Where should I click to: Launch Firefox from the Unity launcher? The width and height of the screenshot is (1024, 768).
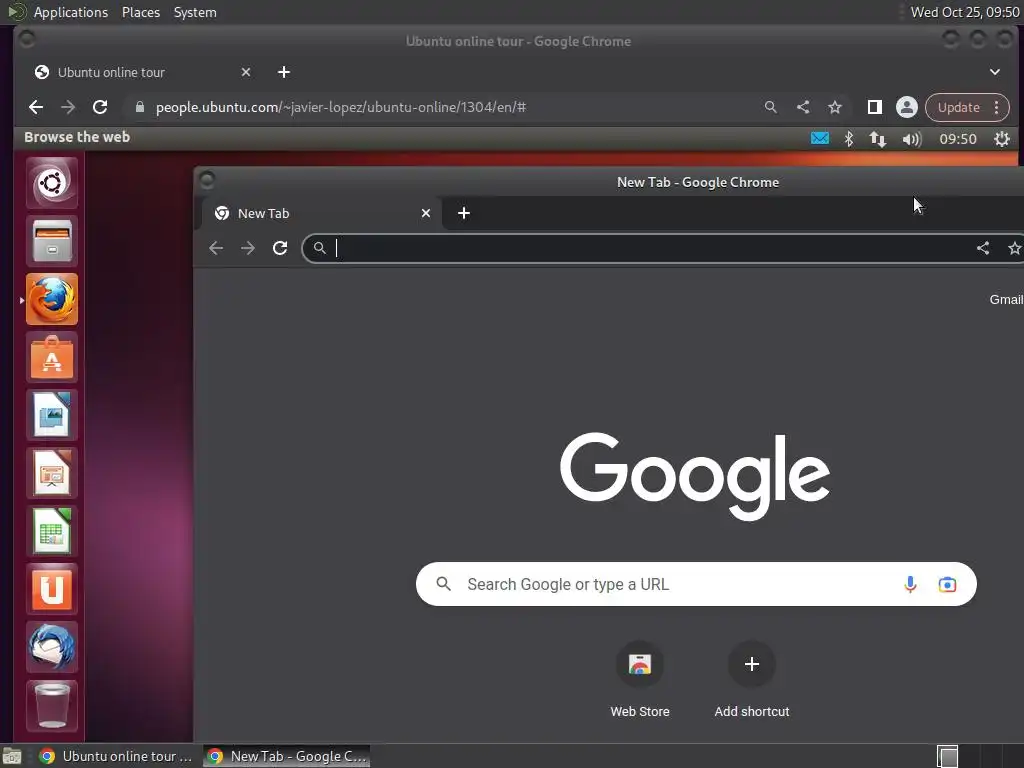coord(52,299)
